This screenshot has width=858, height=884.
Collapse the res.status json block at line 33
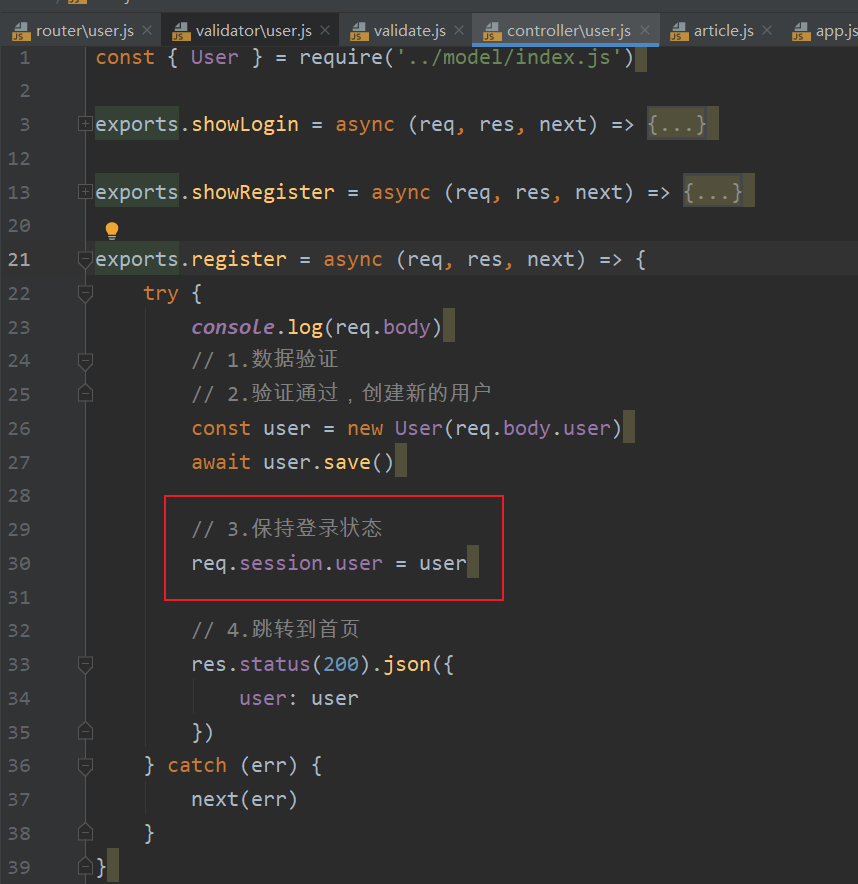click(85, 665)
